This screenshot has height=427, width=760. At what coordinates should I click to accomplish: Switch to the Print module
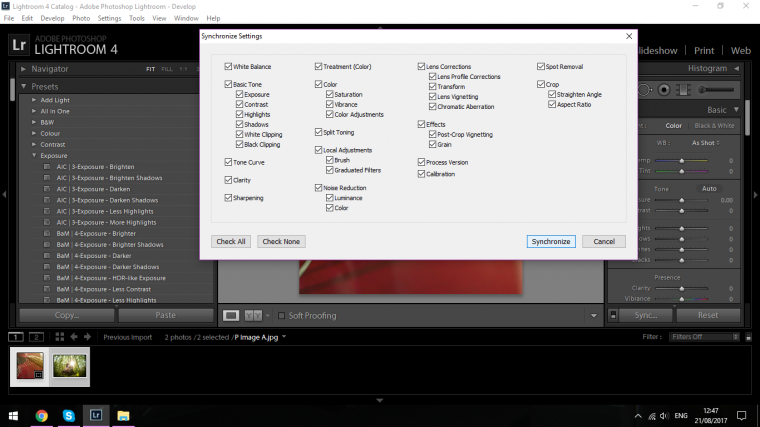tap(704, 50)
